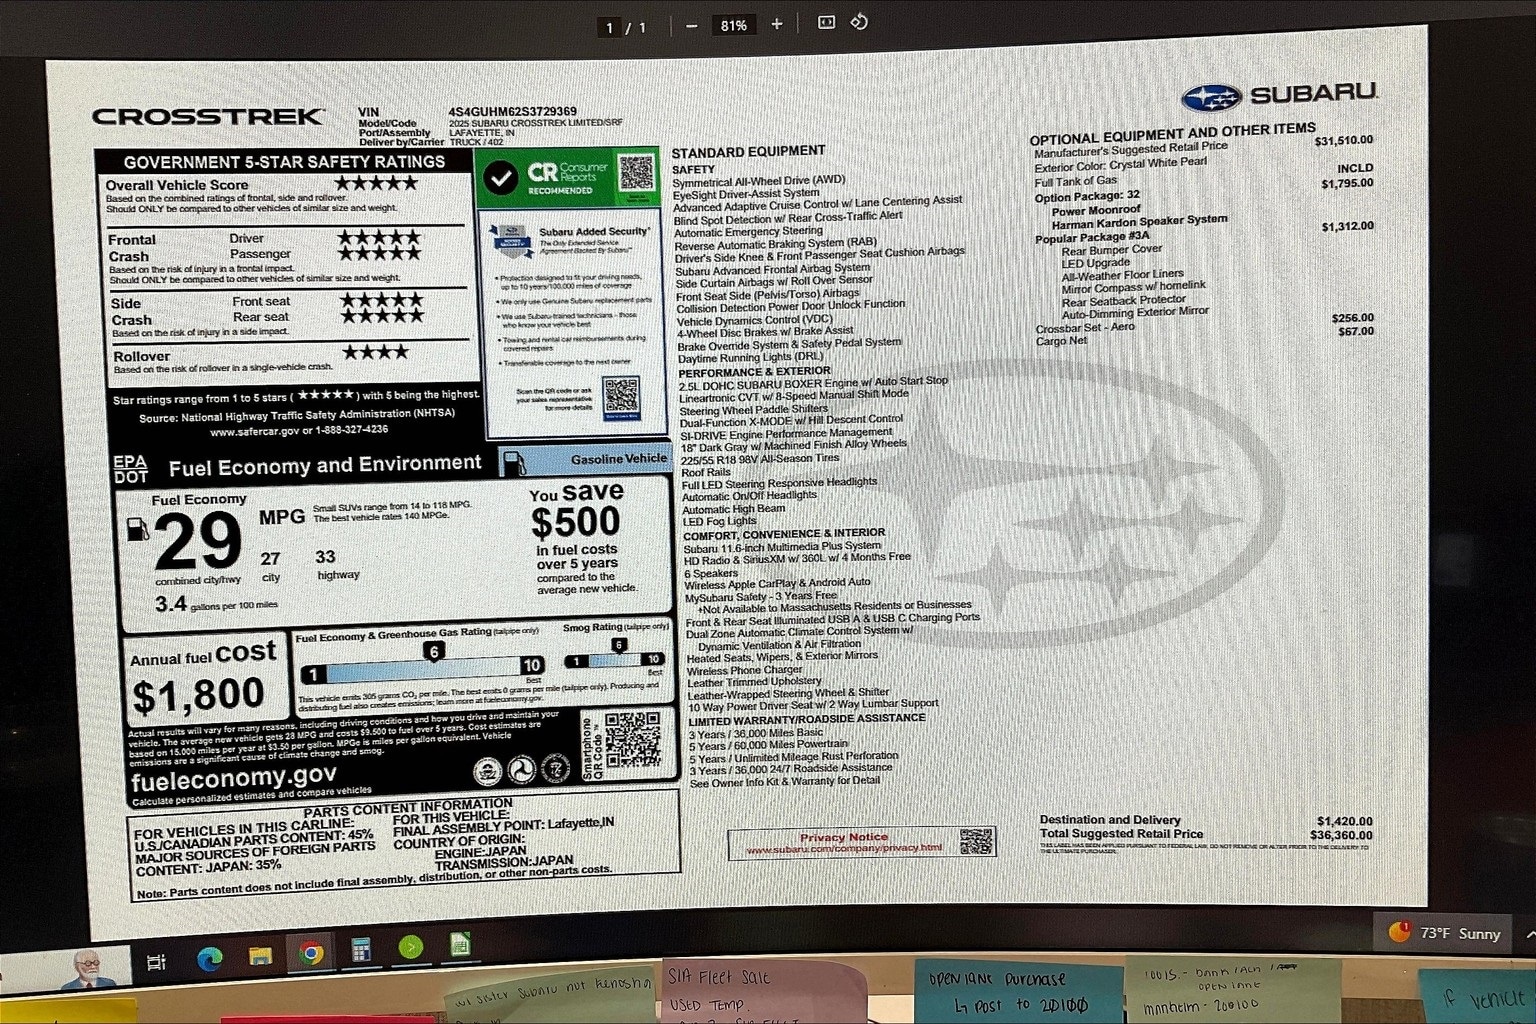Click the Option Package: 32 line
Image resolution: width=1536 pixels, height=1024 pixels.
tap(1087, 196)
